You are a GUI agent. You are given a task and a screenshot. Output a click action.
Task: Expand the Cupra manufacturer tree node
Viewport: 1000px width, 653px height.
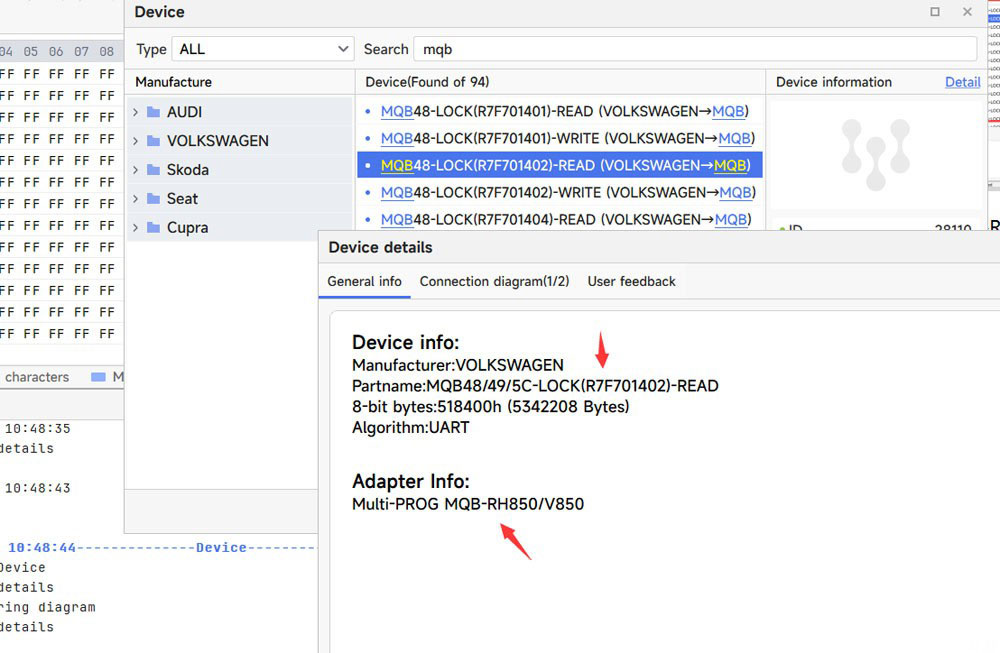tap(136, 228)
